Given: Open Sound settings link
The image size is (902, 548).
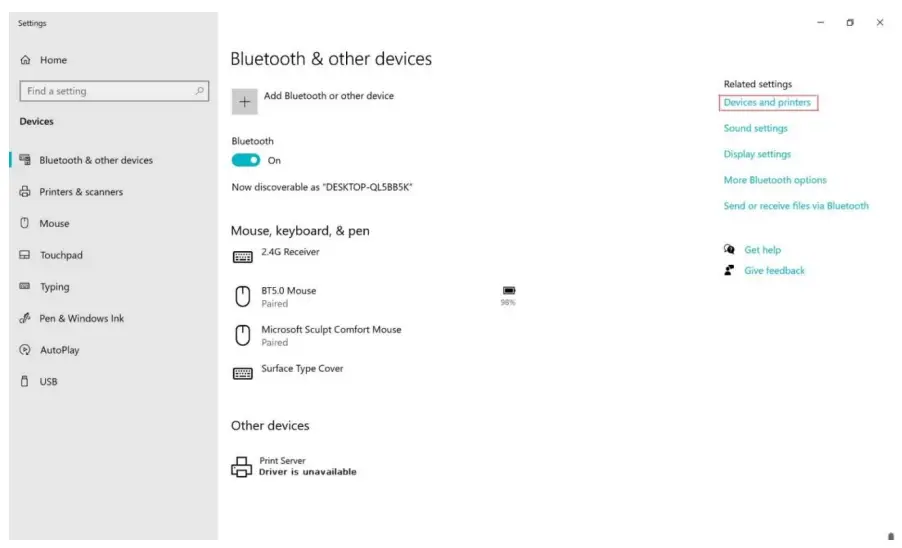Looking at the screenshot, I should pos(755,128).
